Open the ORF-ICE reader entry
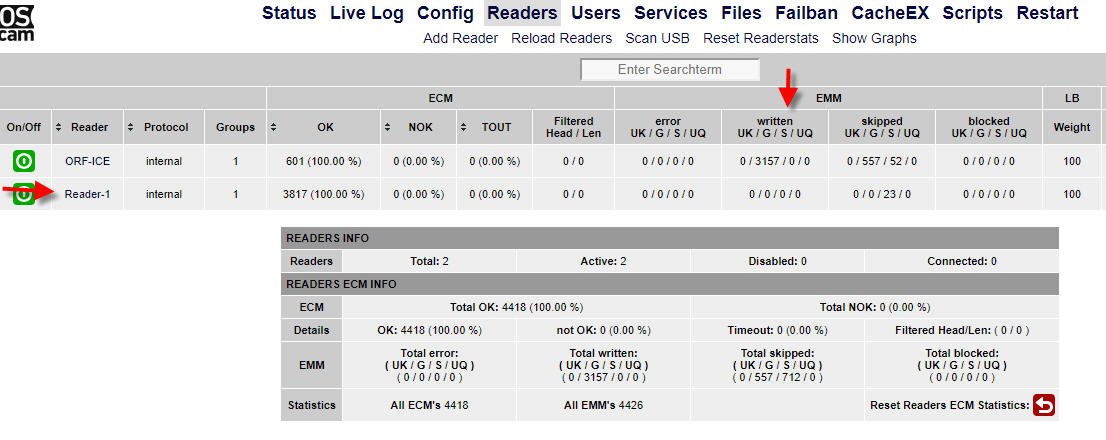1106x440 pixels. coord(88,161)
